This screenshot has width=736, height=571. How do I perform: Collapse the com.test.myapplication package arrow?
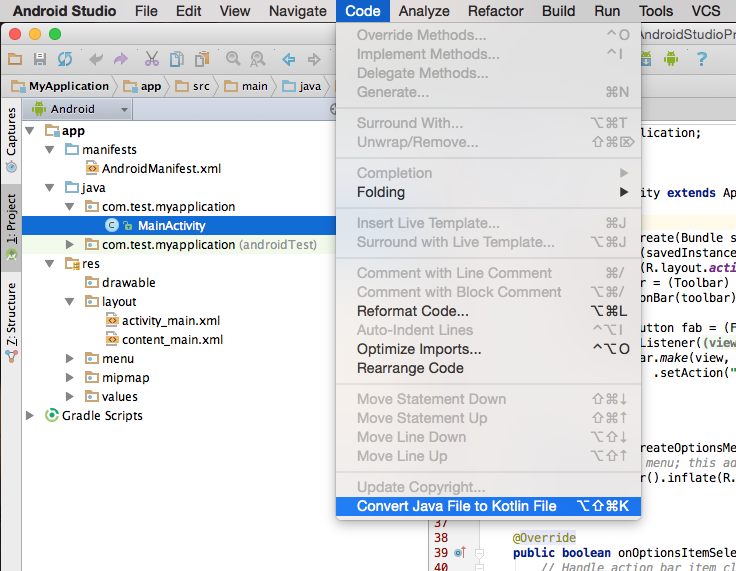click(x=69, y=207)
